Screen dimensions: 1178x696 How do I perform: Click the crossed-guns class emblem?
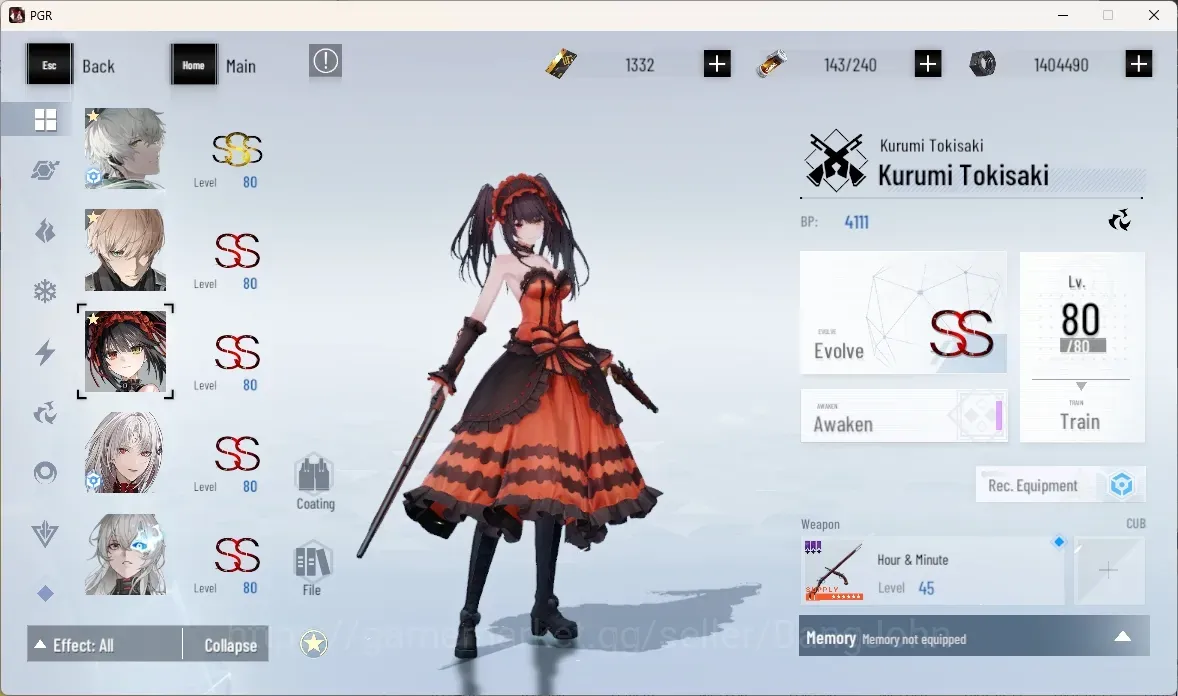835,160
